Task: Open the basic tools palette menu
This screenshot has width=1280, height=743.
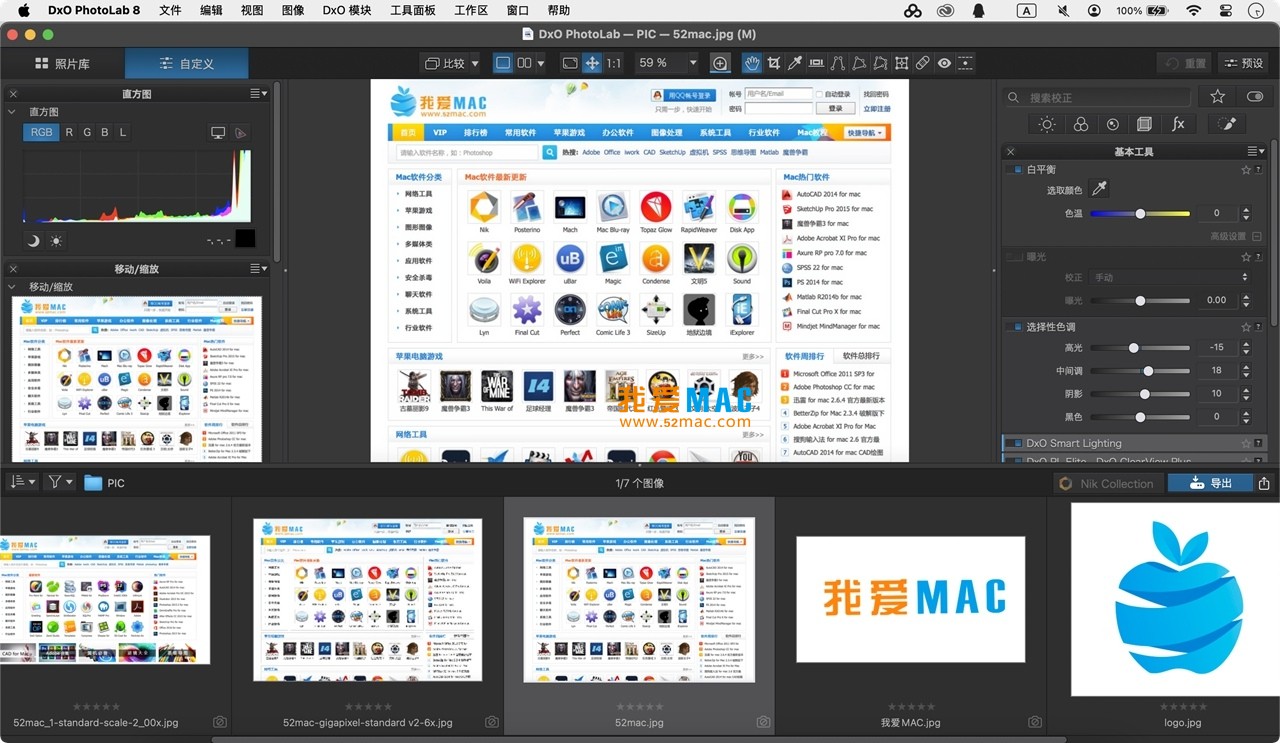Action: click(x=1256, y=152)
